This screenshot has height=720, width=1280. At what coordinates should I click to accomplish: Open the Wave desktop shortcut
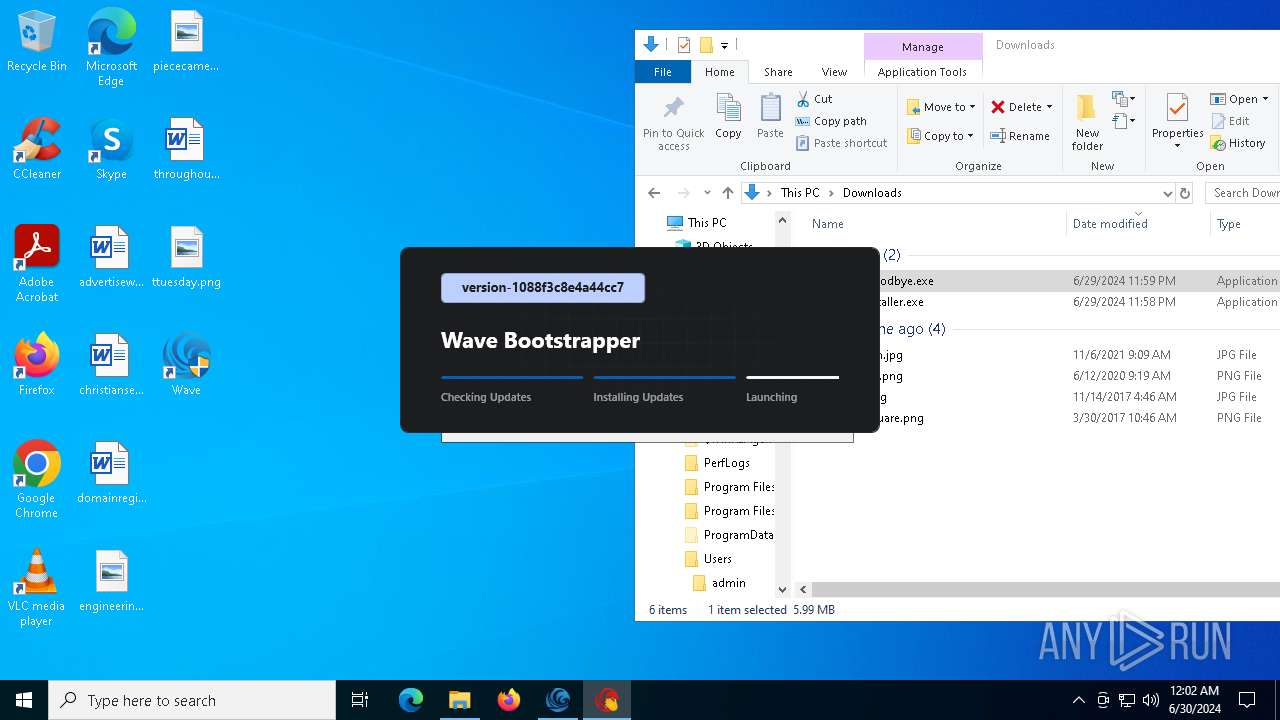[186, 366]
